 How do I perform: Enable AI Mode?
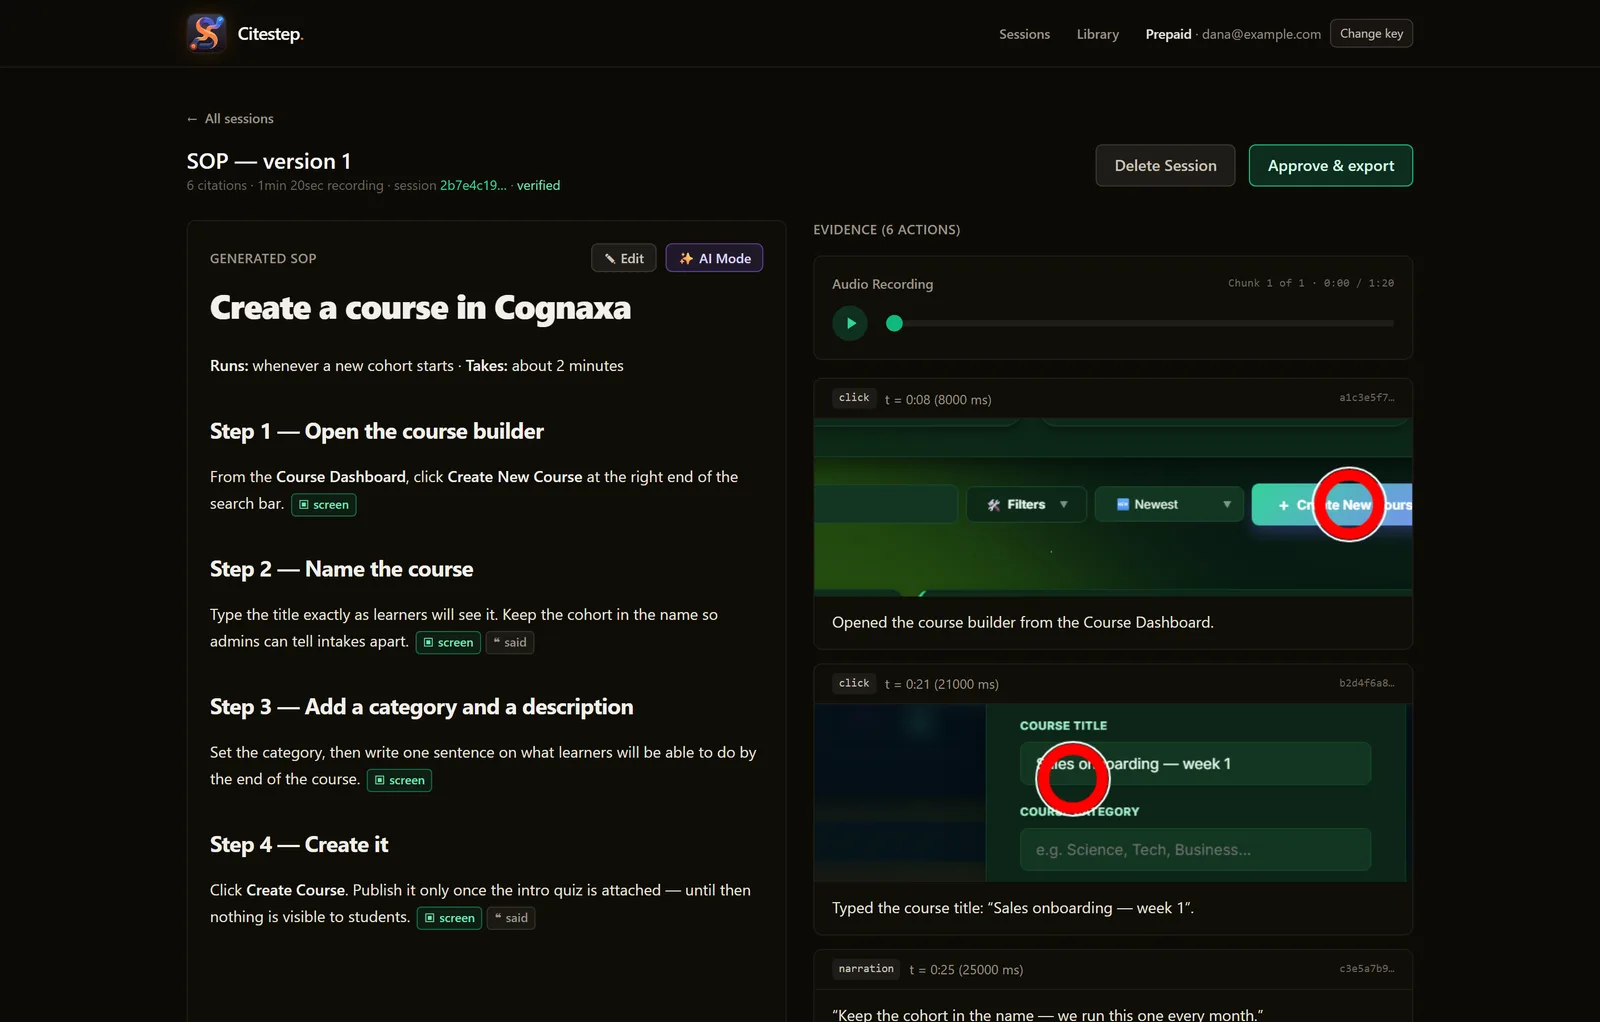coord(714,258)
